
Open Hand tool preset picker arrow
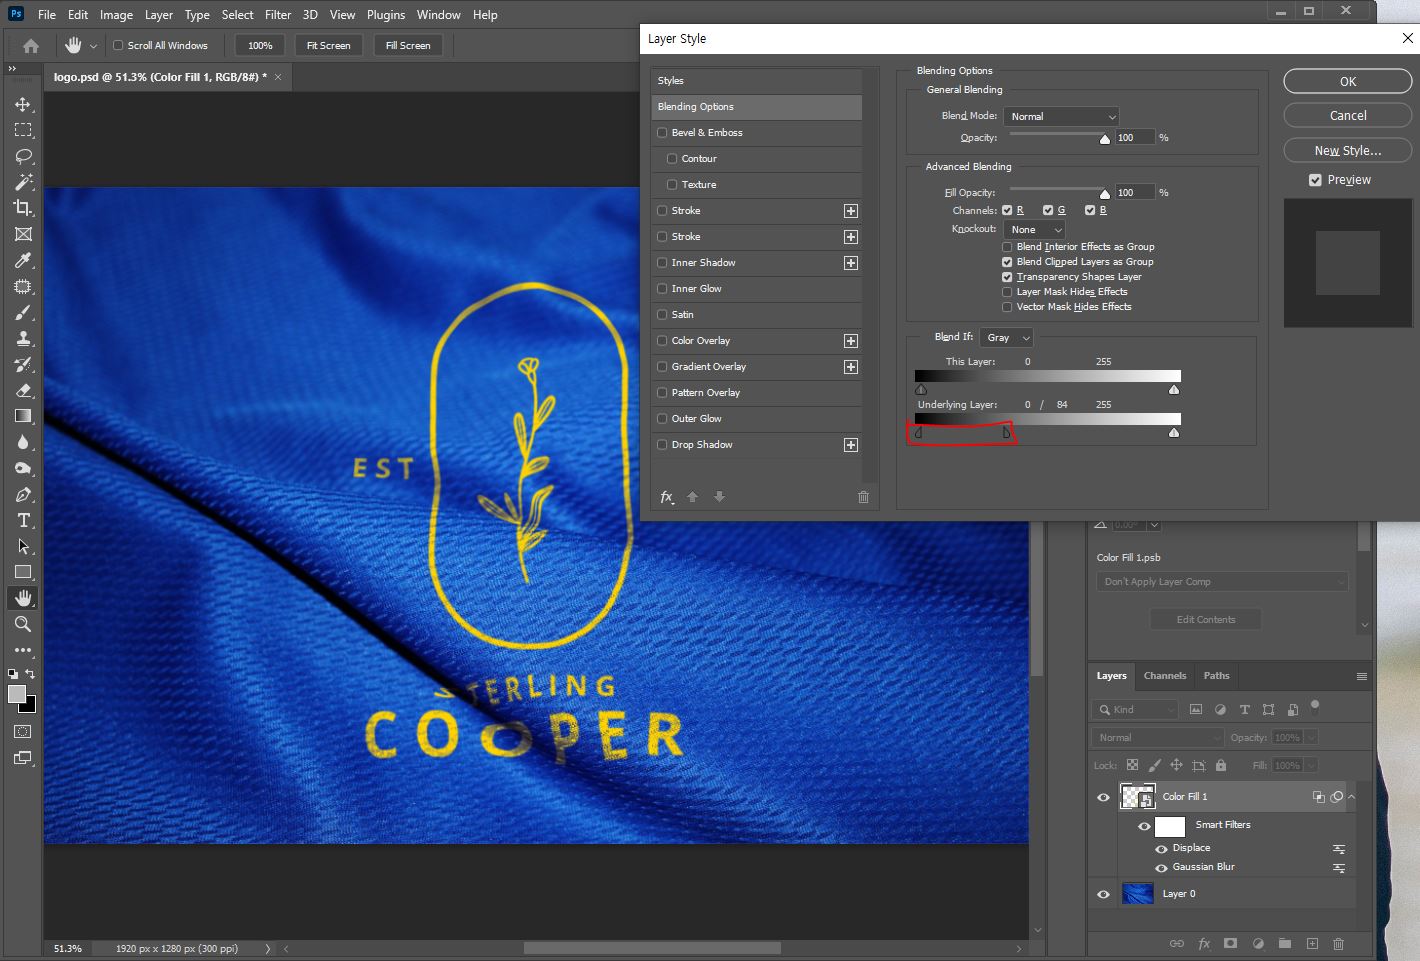[93, 46]
